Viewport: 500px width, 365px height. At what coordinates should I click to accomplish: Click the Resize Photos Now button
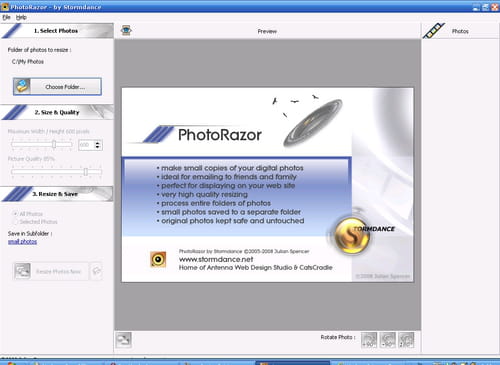coord(51,271)
